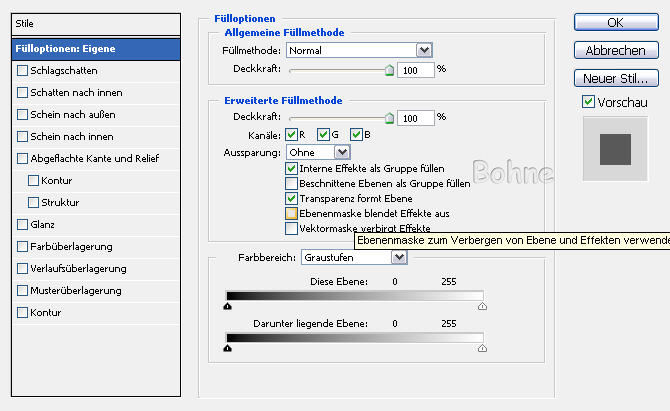Check the Verlaufsüberlagerung effect box
The image size is (670, 411).
[23, 268]
